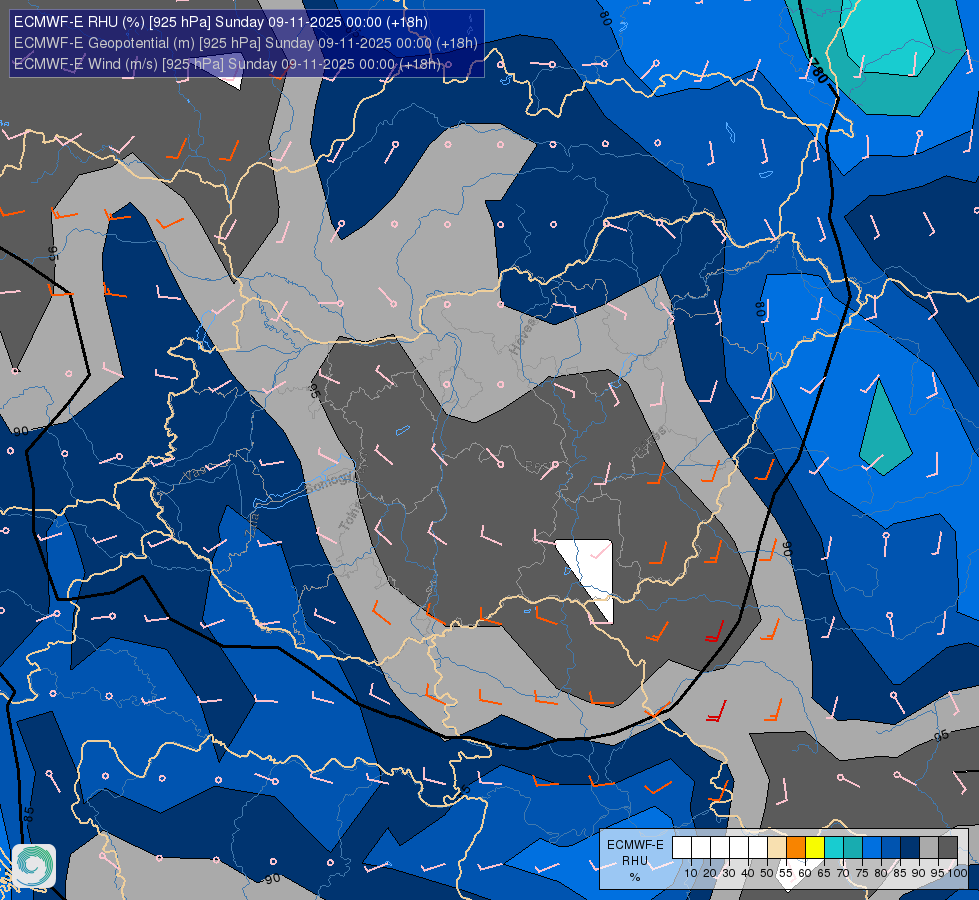
Task: Click the legend tick label 10
Action: tap(691, 873)
